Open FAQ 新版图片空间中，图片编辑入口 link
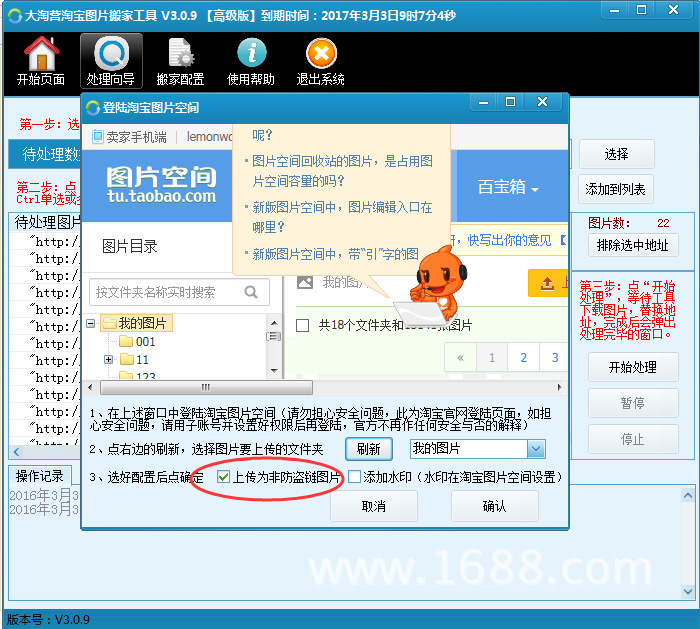Image resolution: width=700 pixels, height=629 pixels. point(342,217)
